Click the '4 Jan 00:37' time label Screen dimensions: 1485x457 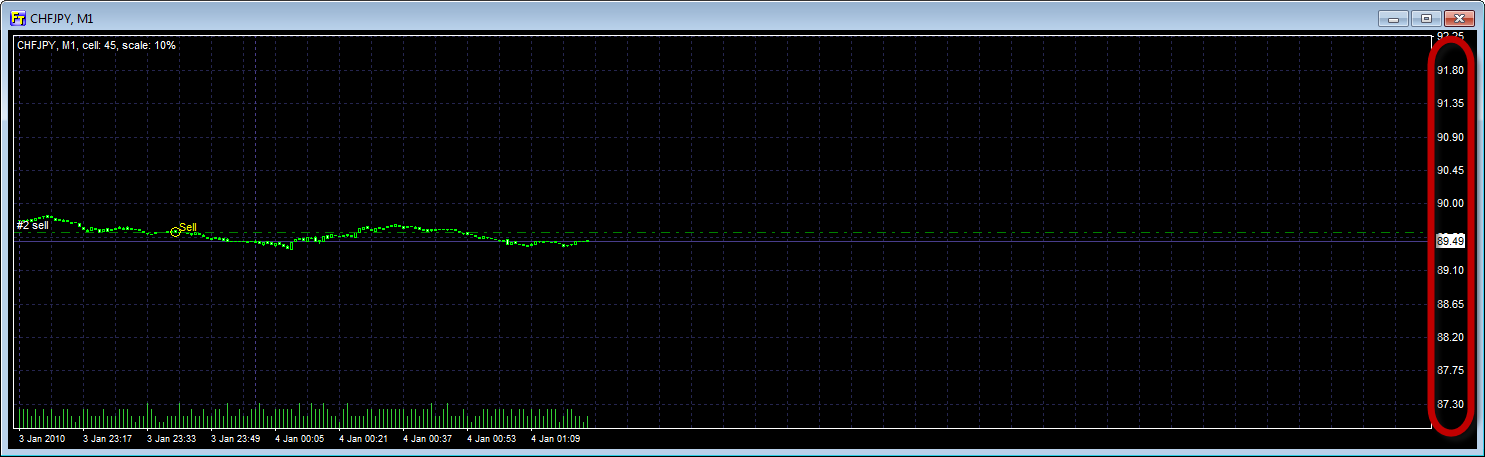click(427, 439)
